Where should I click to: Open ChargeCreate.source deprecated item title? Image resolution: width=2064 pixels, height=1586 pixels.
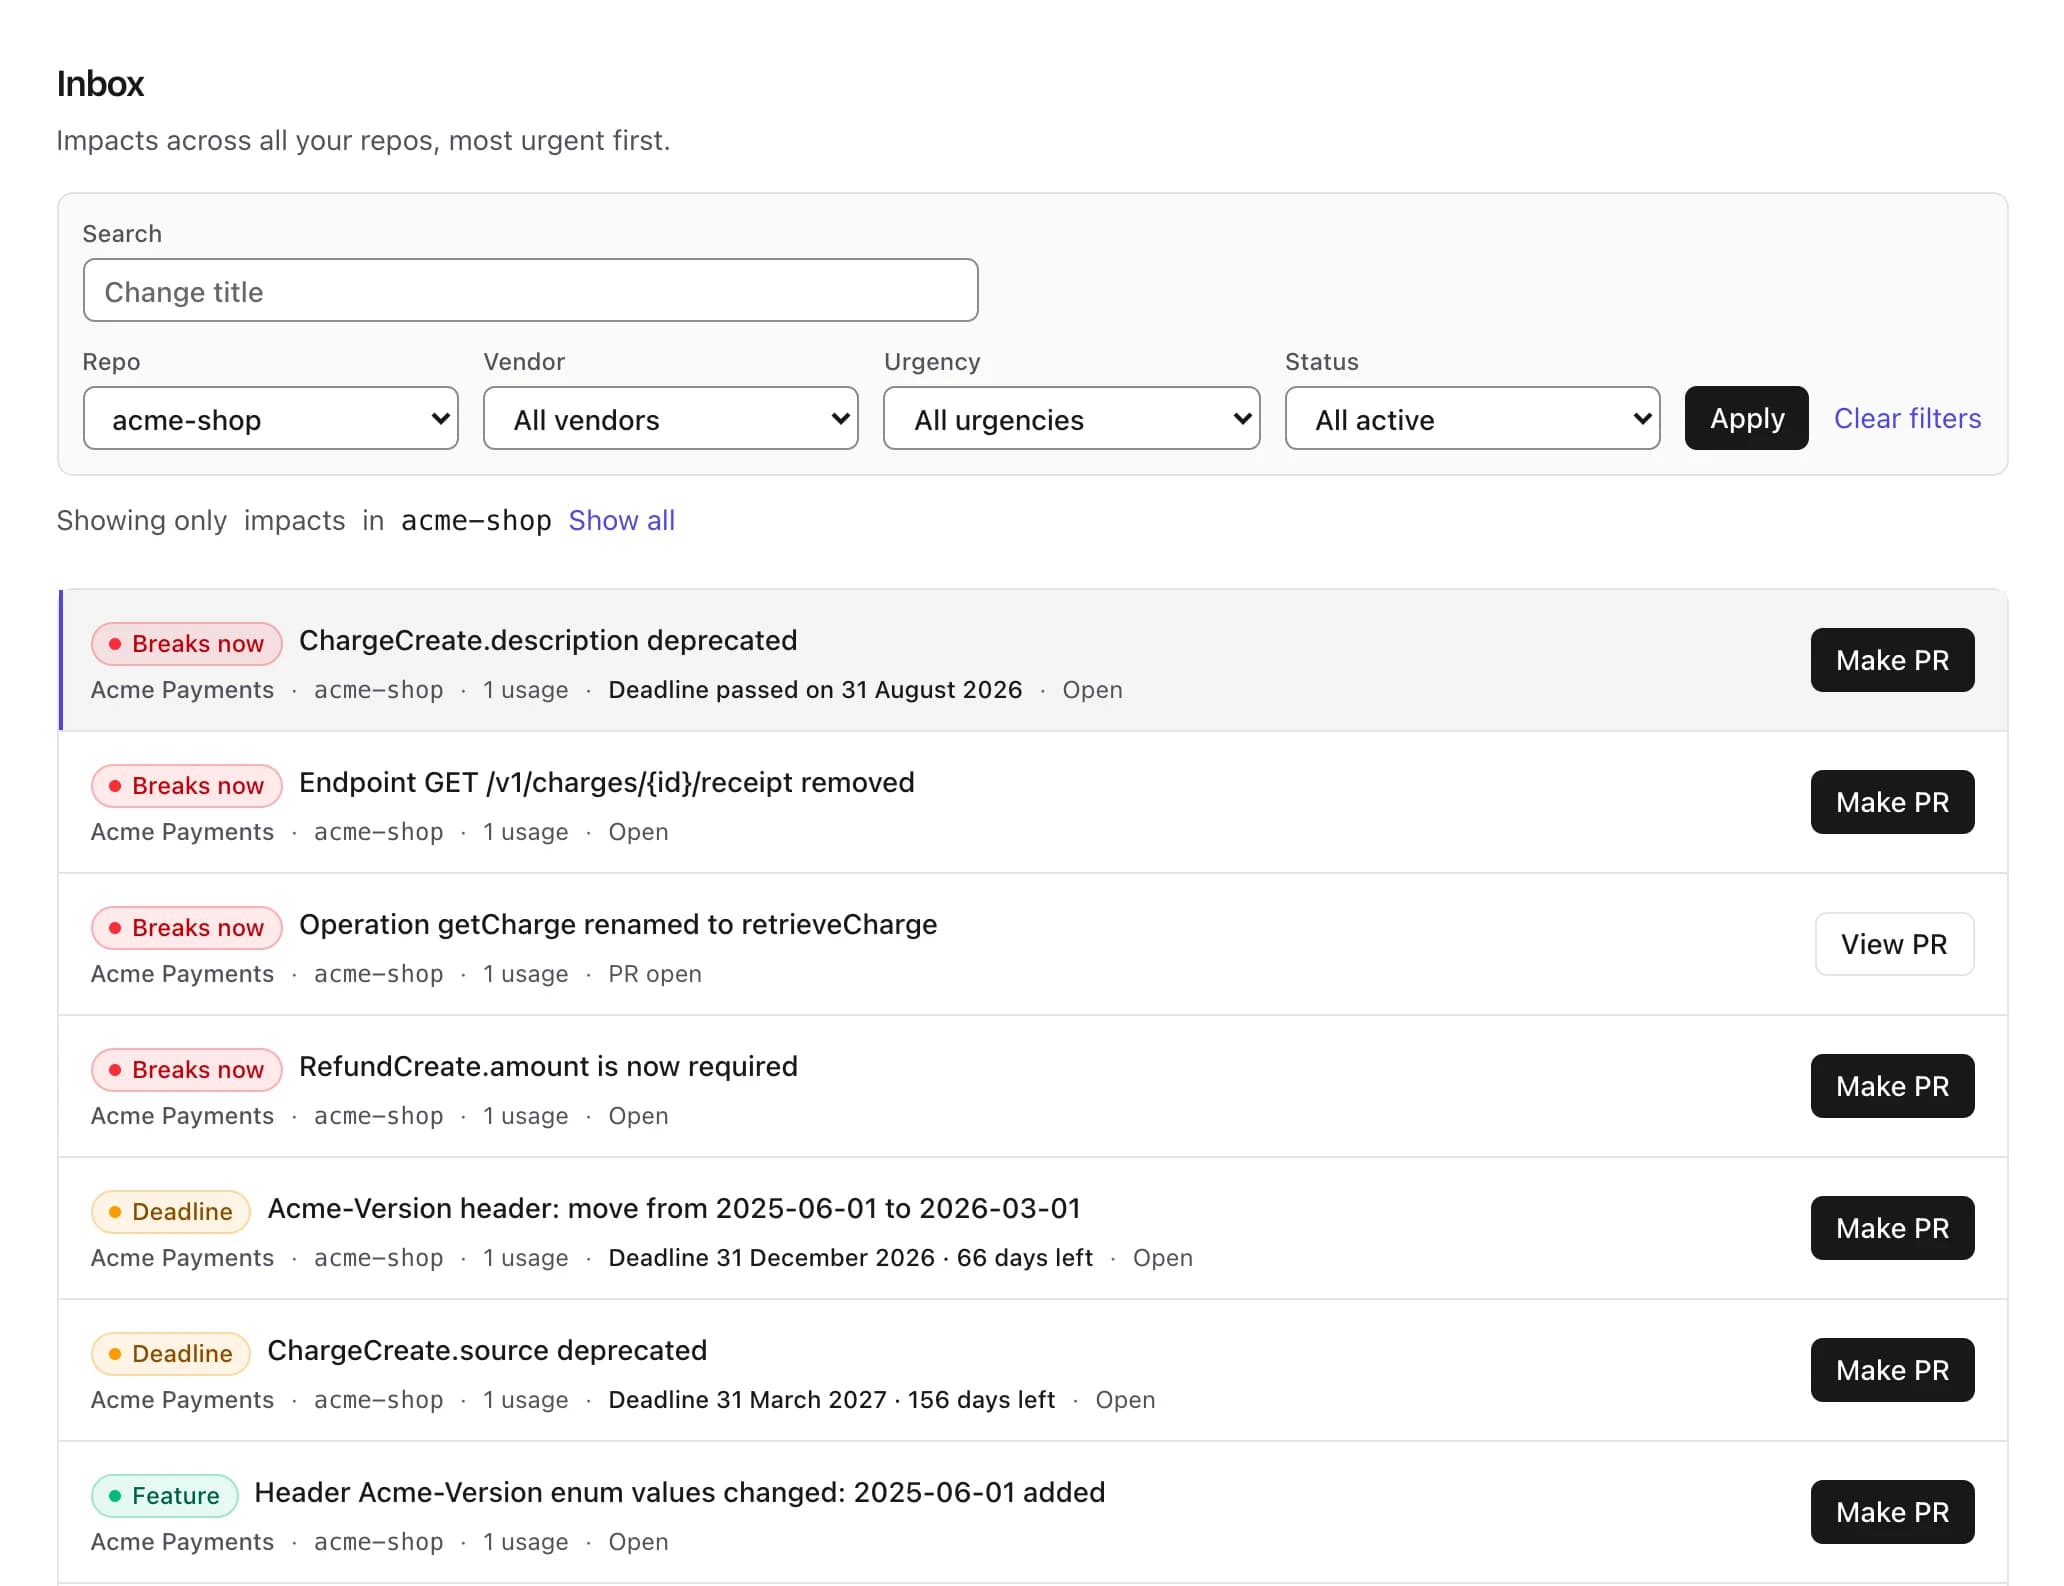tap(487, 1350)
